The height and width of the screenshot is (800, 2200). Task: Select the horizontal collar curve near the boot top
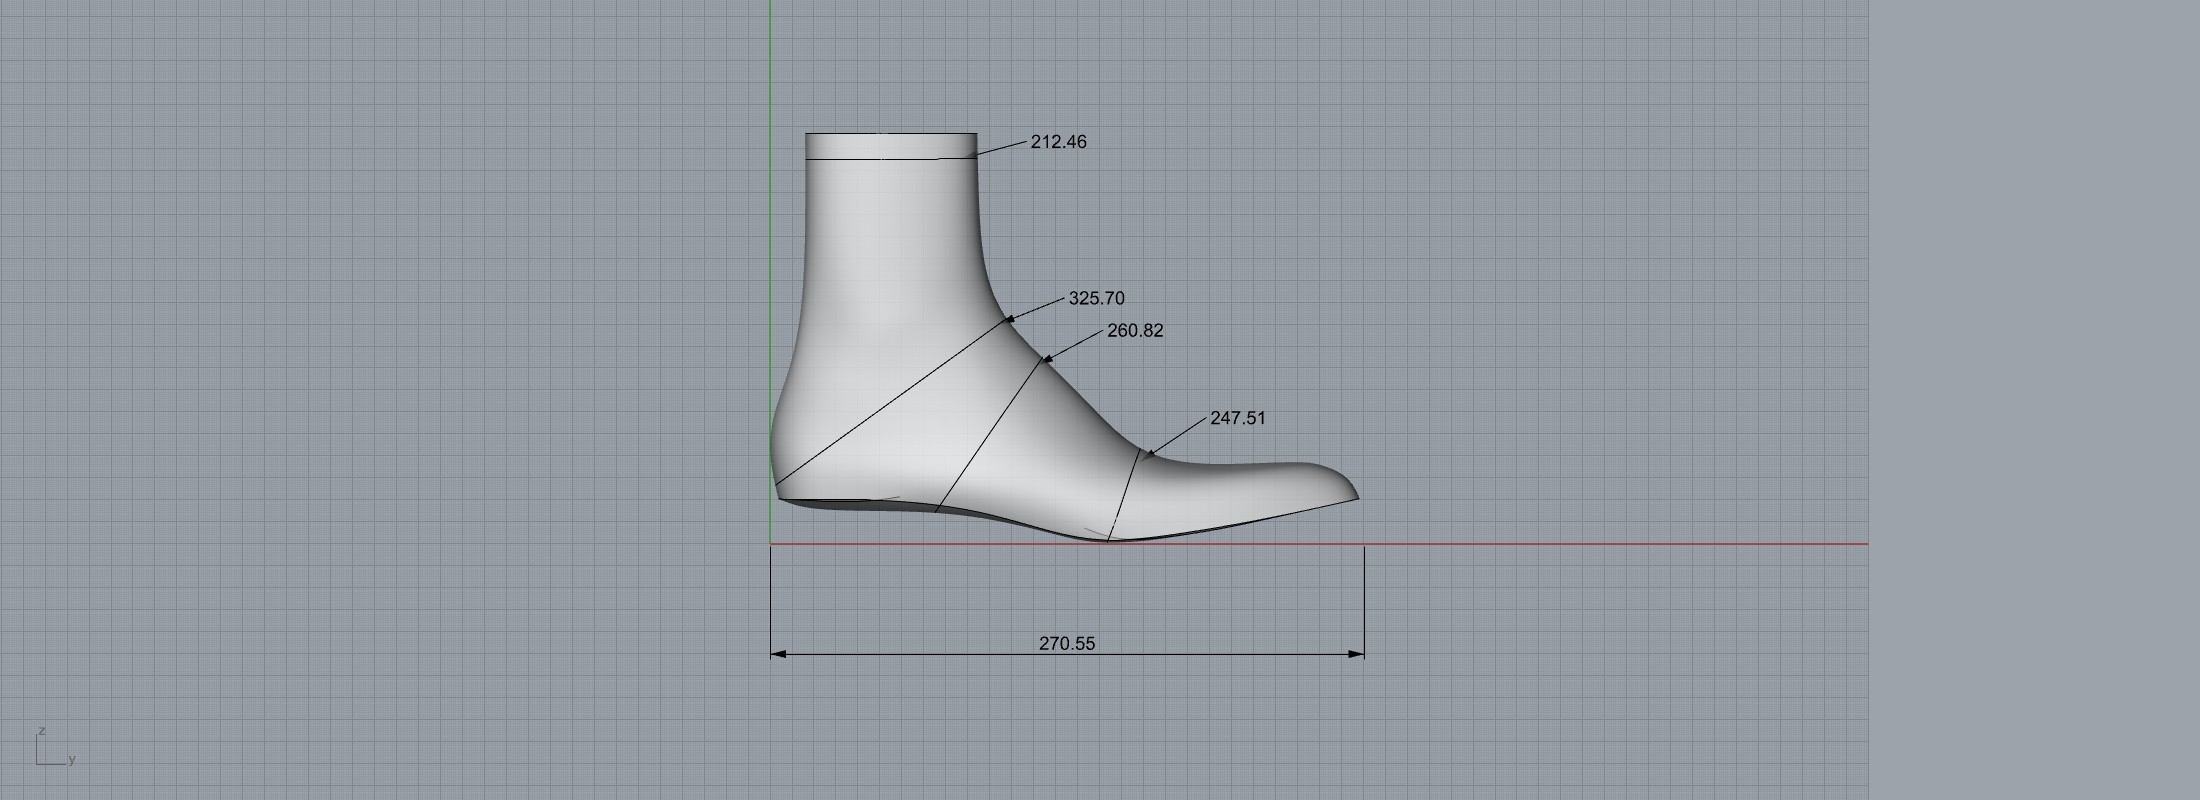[x=890, y=158]
